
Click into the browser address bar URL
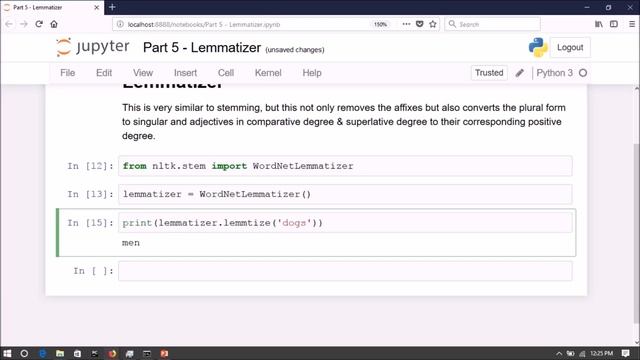[204, 24]
